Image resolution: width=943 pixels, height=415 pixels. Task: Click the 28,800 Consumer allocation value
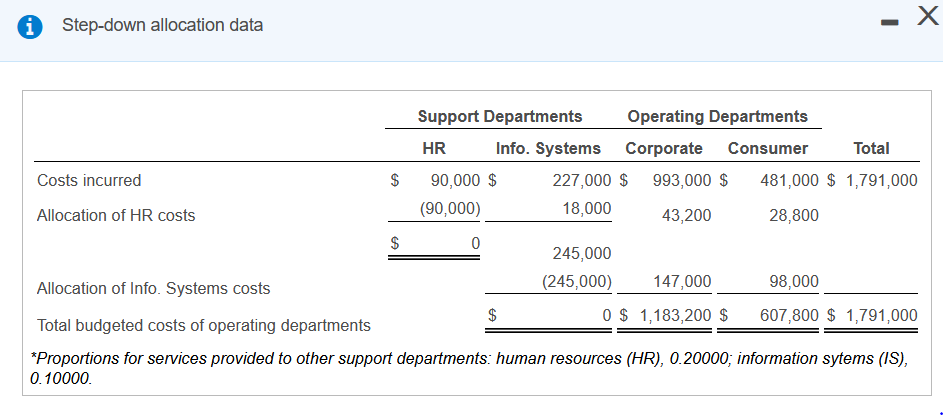coord(794,215)
